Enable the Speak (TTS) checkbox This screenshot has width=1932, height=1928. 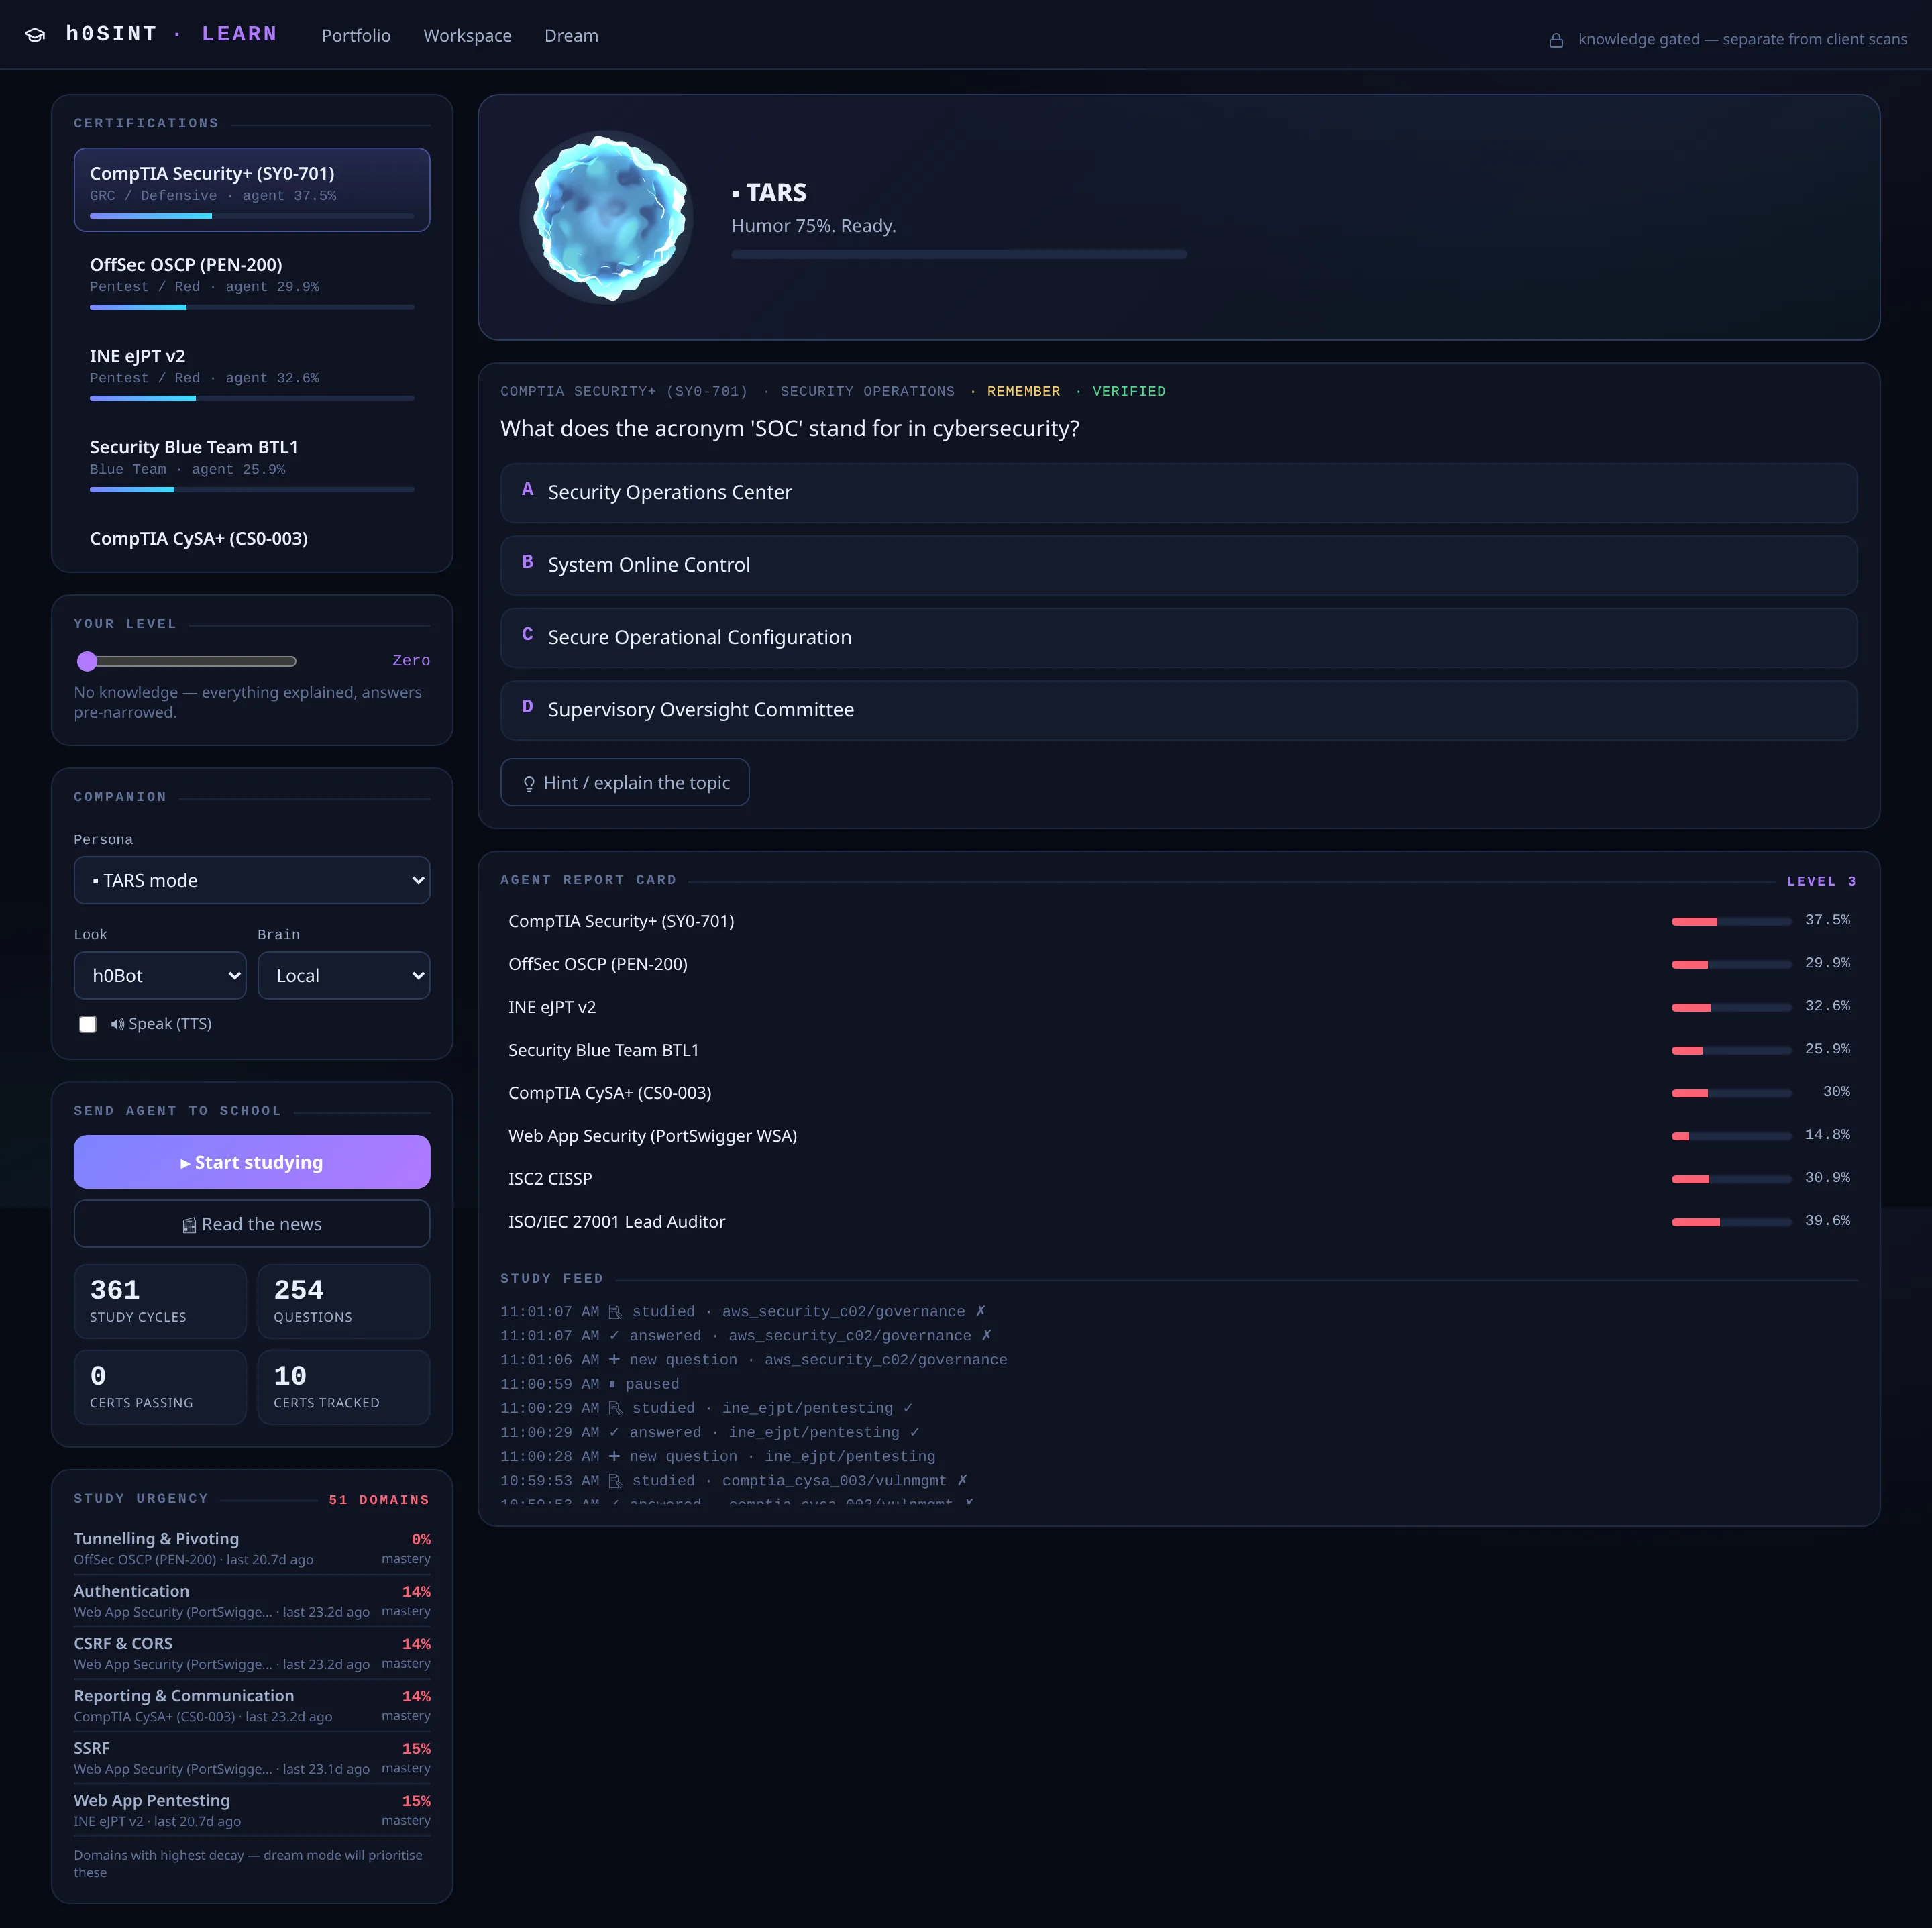[88, 1024]
